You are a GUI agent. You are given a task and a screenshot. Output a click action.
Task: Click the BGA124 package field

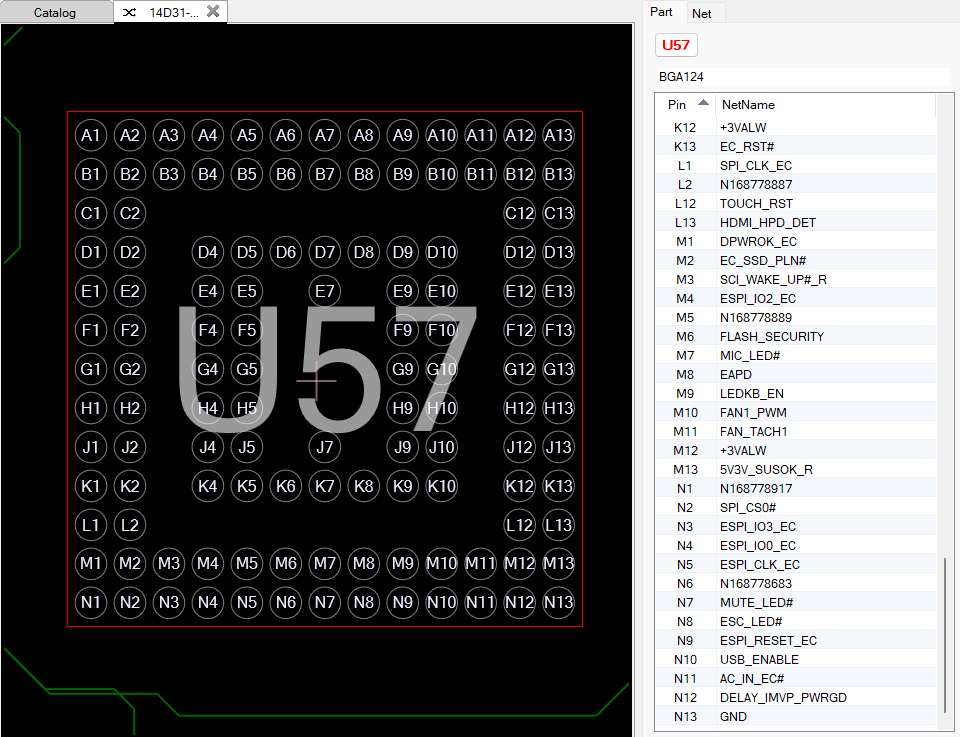(x=800, y=76)
